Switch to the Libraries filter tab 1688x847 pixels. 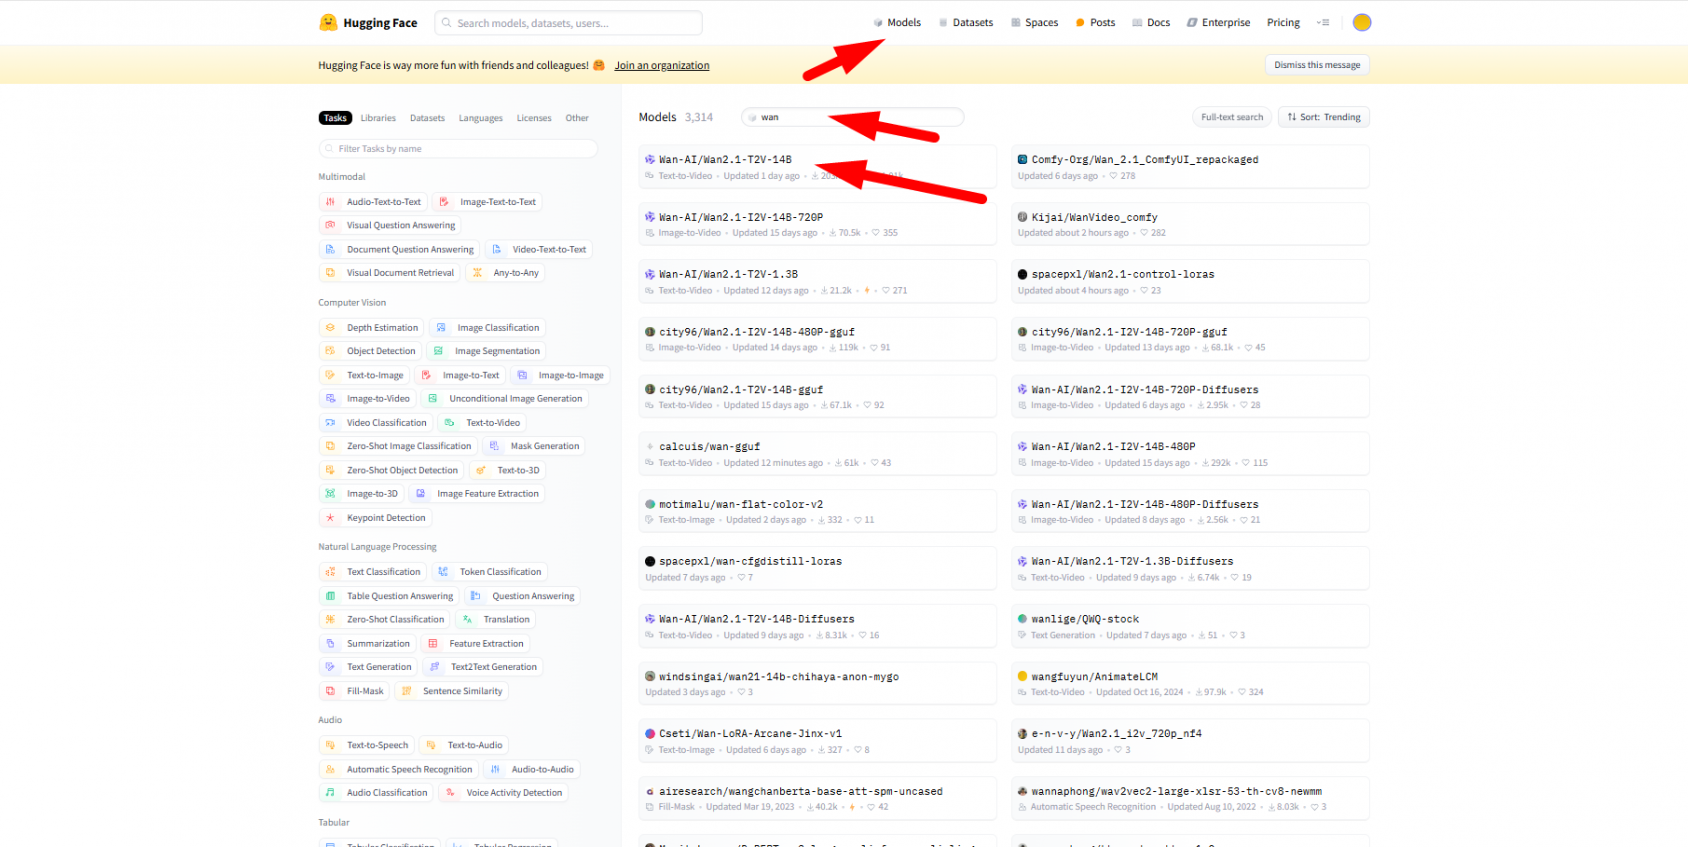378,118
